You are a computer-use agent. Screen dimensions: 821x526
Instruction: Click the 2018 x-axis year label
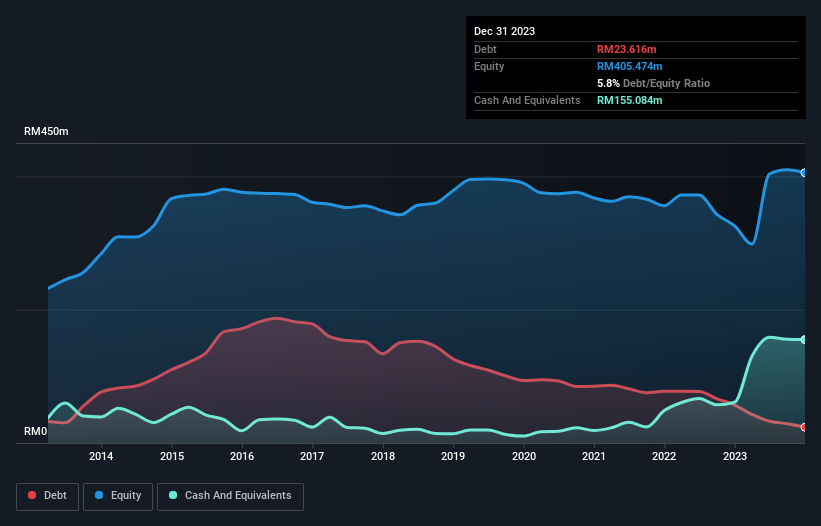(x=383, y=457)
